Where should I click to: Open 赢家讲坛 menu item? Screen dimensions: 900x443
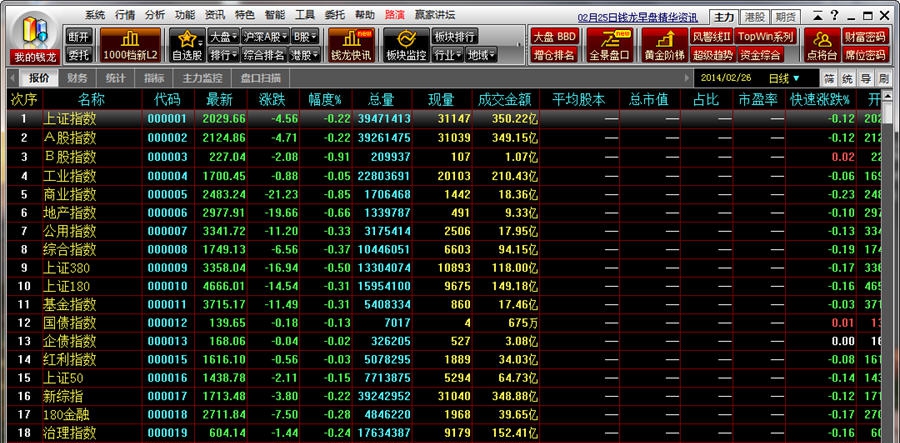point(435,15)
